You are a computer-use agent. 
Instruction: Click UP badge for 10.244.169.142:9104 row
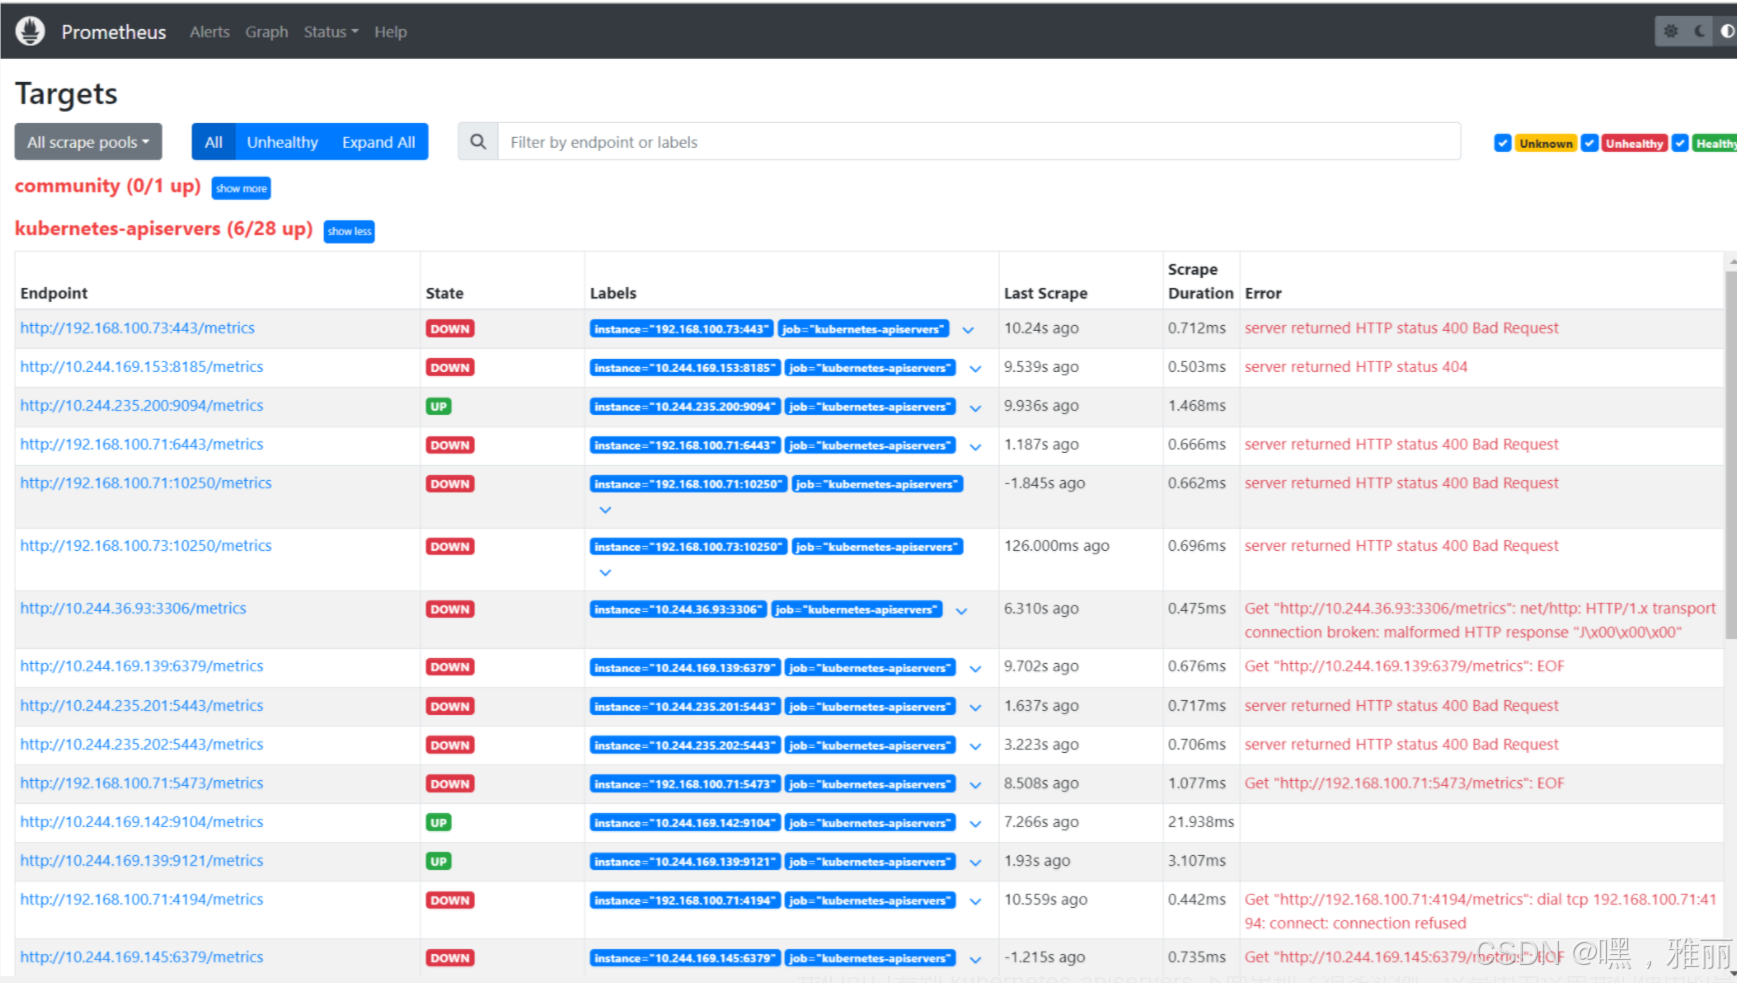click(x=439, y=823)
